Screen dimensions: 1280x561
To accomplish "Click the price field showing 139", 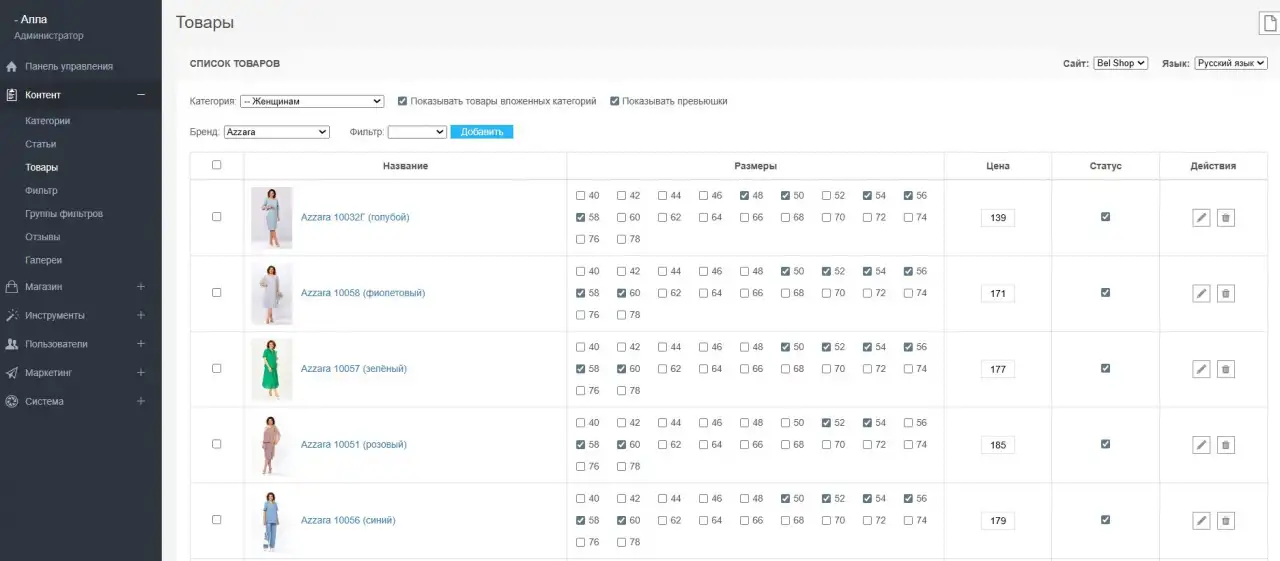I will (x=998, y=218).
